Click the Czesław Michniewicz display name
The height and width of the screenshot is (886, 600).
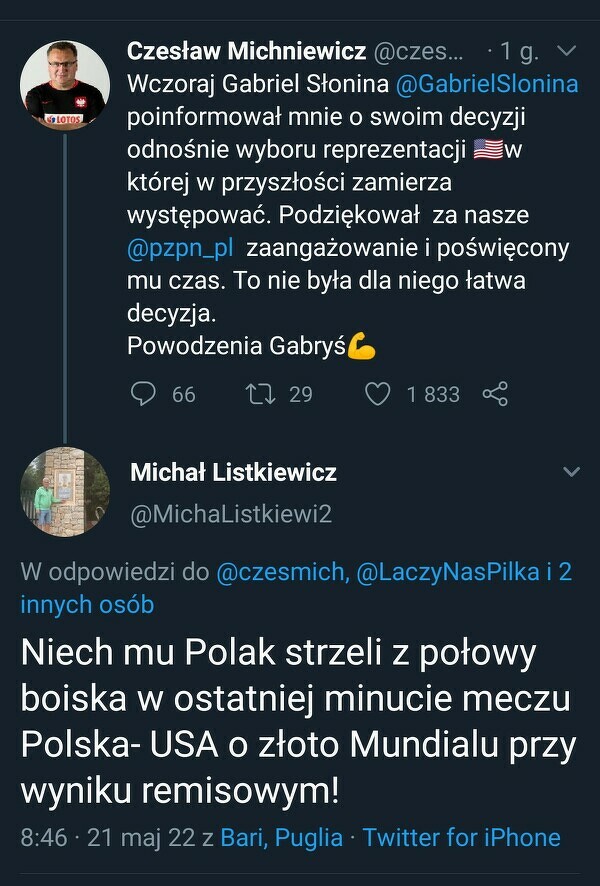point(237,51)
